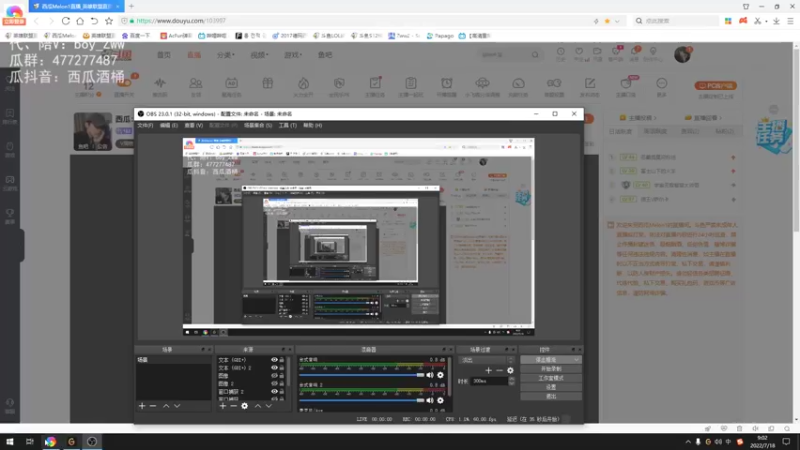Click the undo-close-tab arrow in browser toolbar
The width and height of the screenshot is (800, 450).
pos(94,21)
